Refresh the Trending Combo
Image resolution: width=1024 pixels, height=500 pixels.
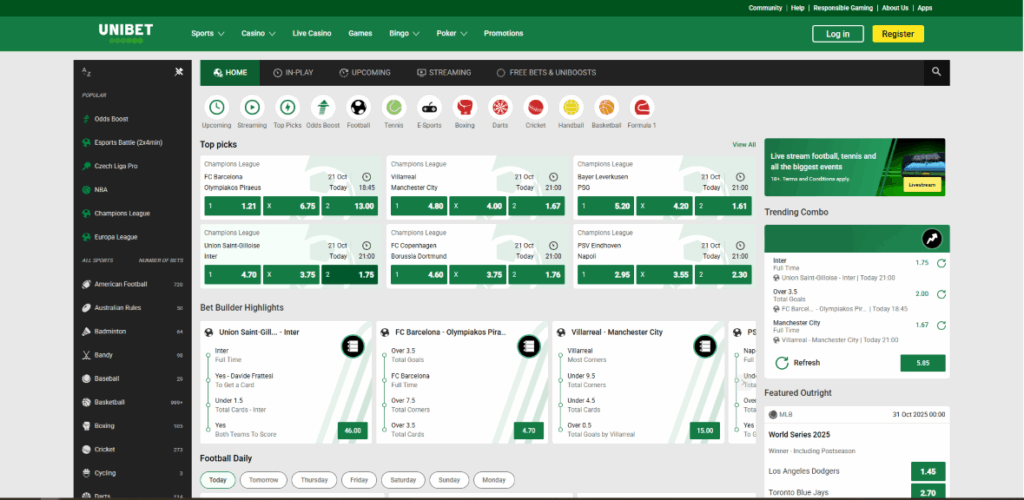pos(799,363)
